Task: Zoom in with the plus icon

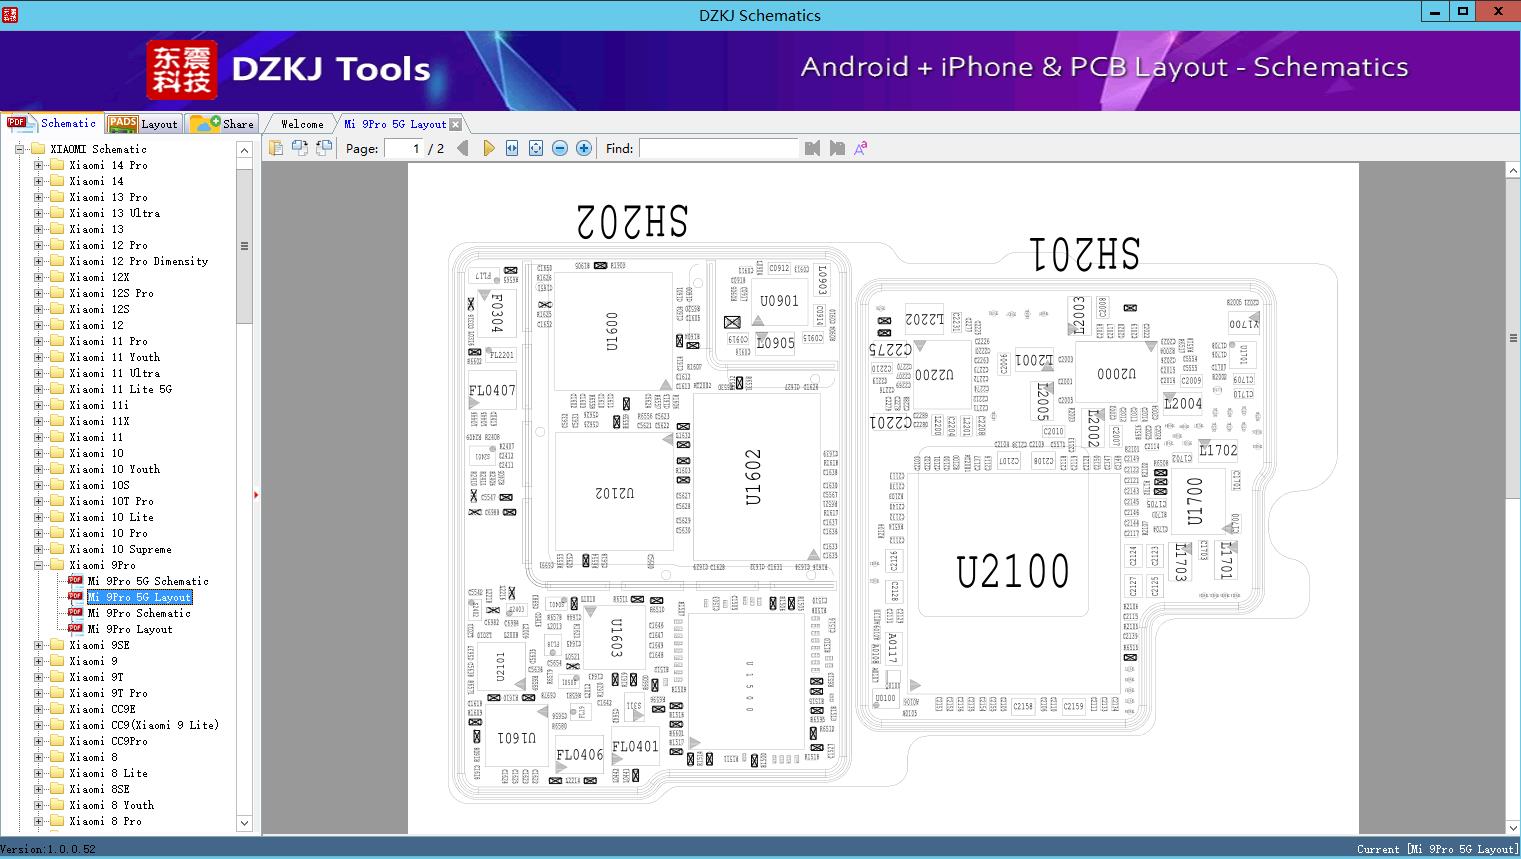Action: tap(584, 148)
